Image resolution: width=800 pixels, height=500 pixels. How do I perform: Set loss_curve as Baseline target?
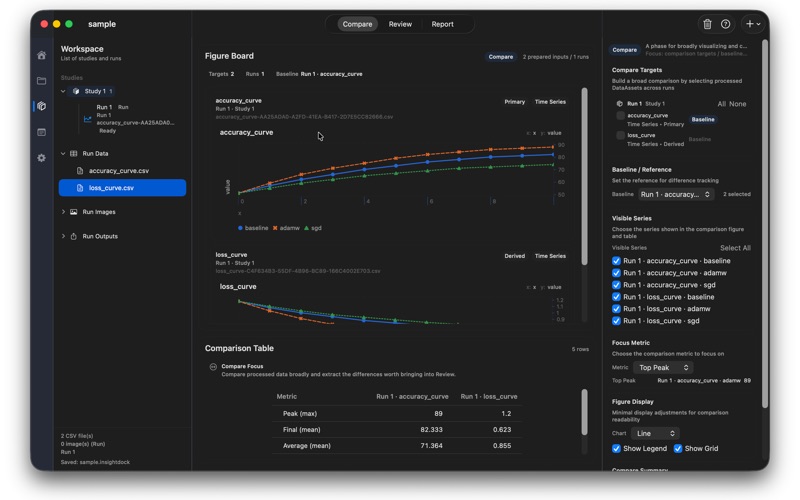click(x=699, y=139)
